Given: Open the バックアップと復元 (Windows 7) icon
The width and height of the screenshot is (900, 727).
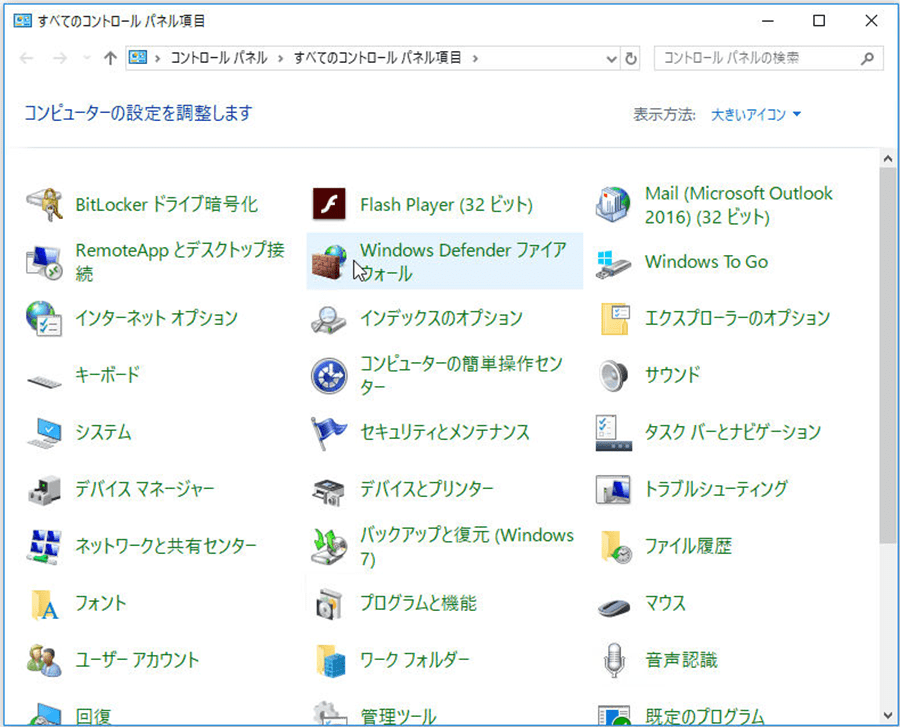Looking at the screenshot, I should point(329,547).
